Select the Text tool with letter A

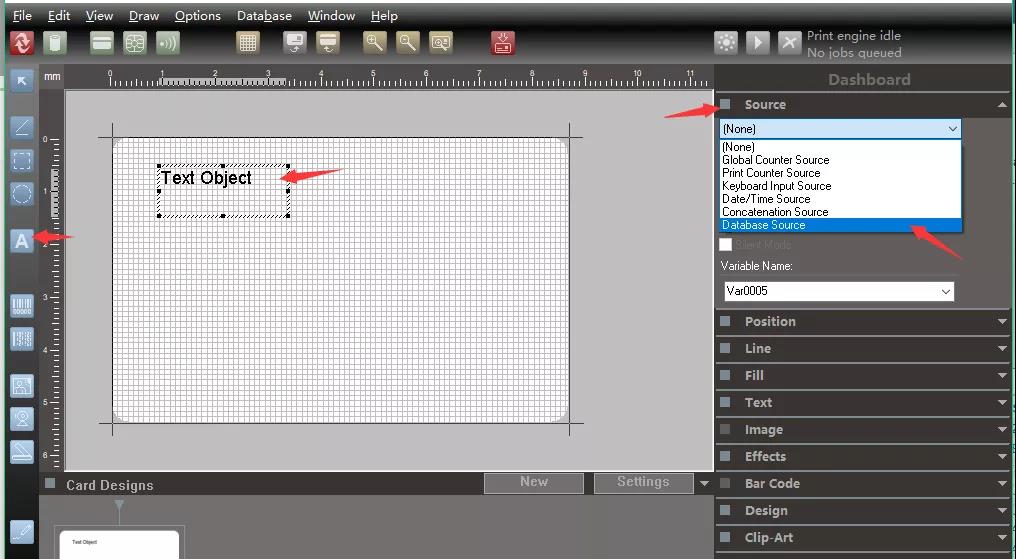[21, 241]
